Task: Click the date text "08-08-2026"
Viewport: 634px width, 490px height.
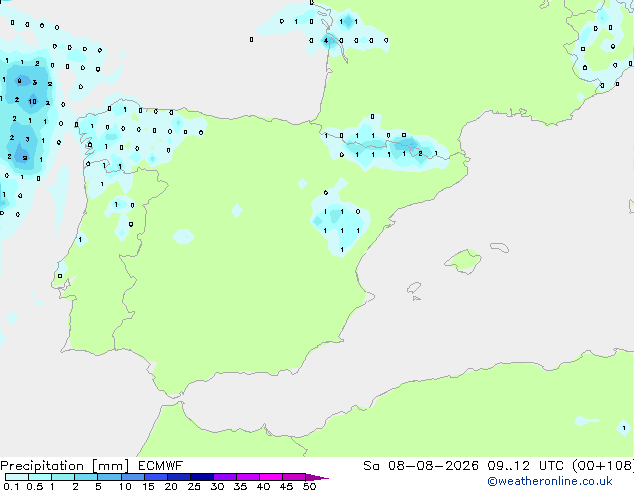Action: (433, 466)
